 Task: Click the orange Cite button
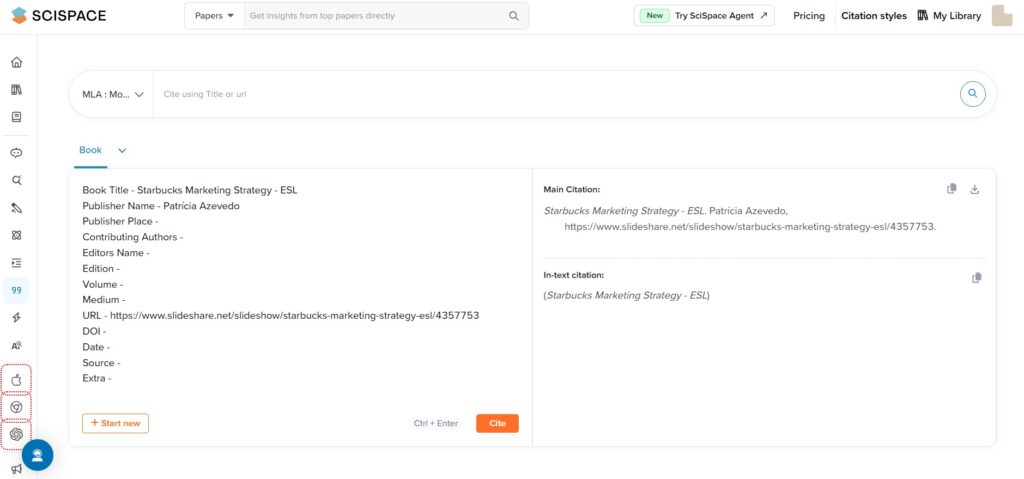(x=498, y=423)
